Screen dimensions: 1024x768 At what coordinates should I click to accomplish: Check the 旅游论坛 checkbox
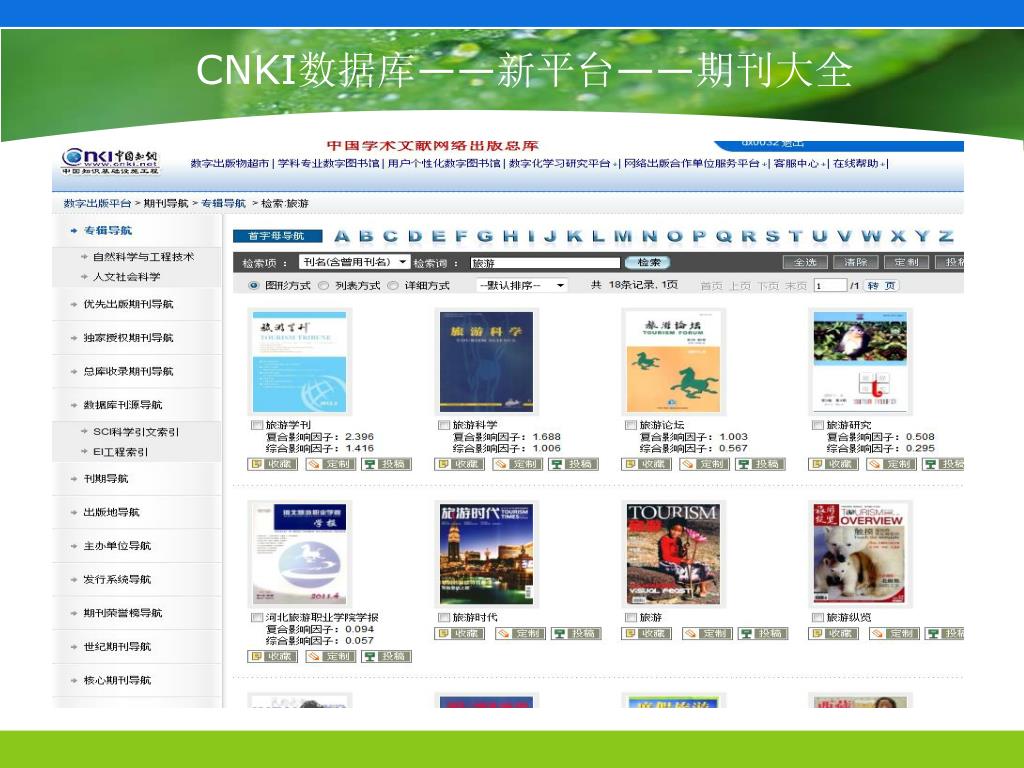[631, 425]
